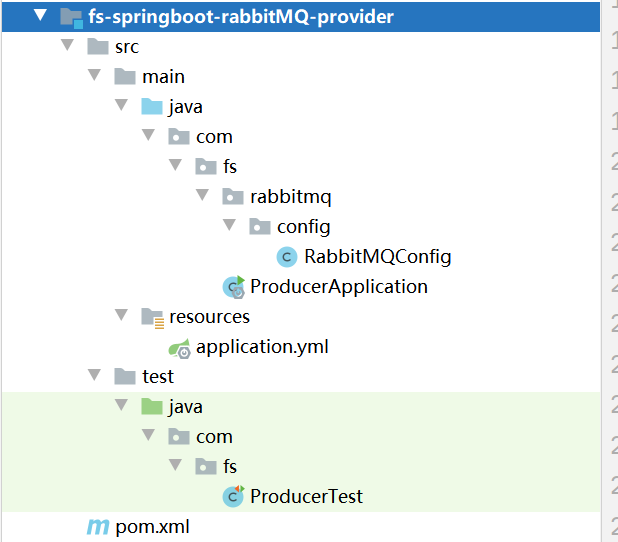This screenshot has height=542, width=618.
Task: Collapse the fs package arrow under test
Action: tap(175, 465)
